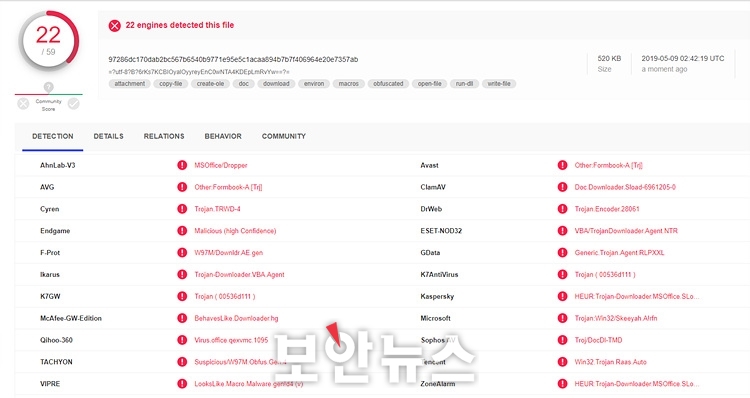Select the 'write-file' tag

pyautogui.click(x=499, y=84)
